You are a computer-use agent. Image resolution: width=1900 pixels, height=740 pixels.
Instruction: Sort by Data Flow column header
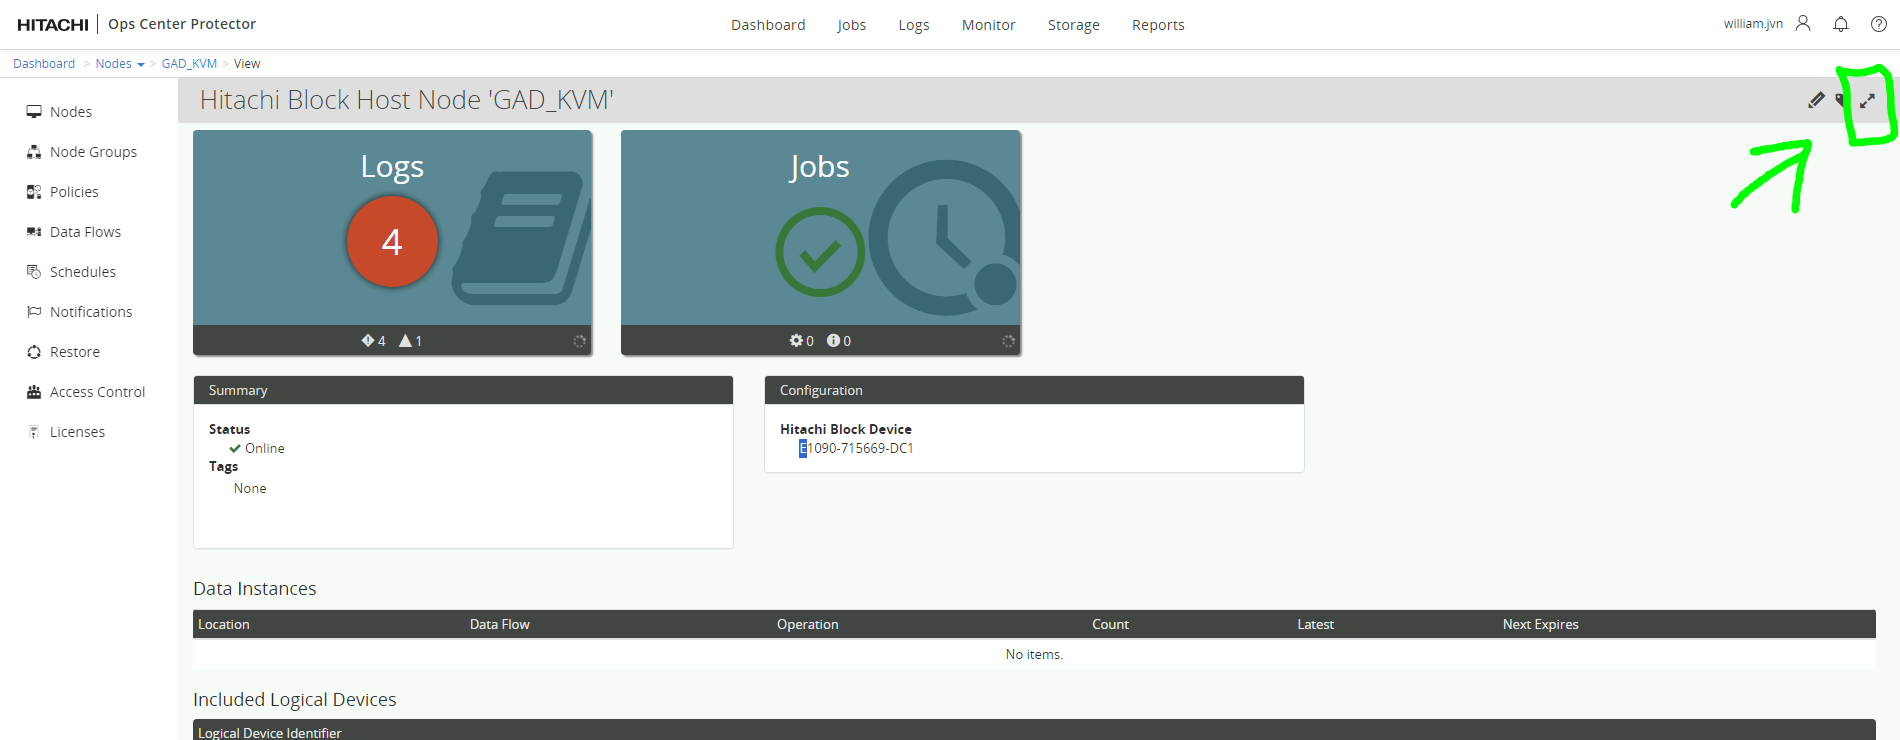[500, 625]
